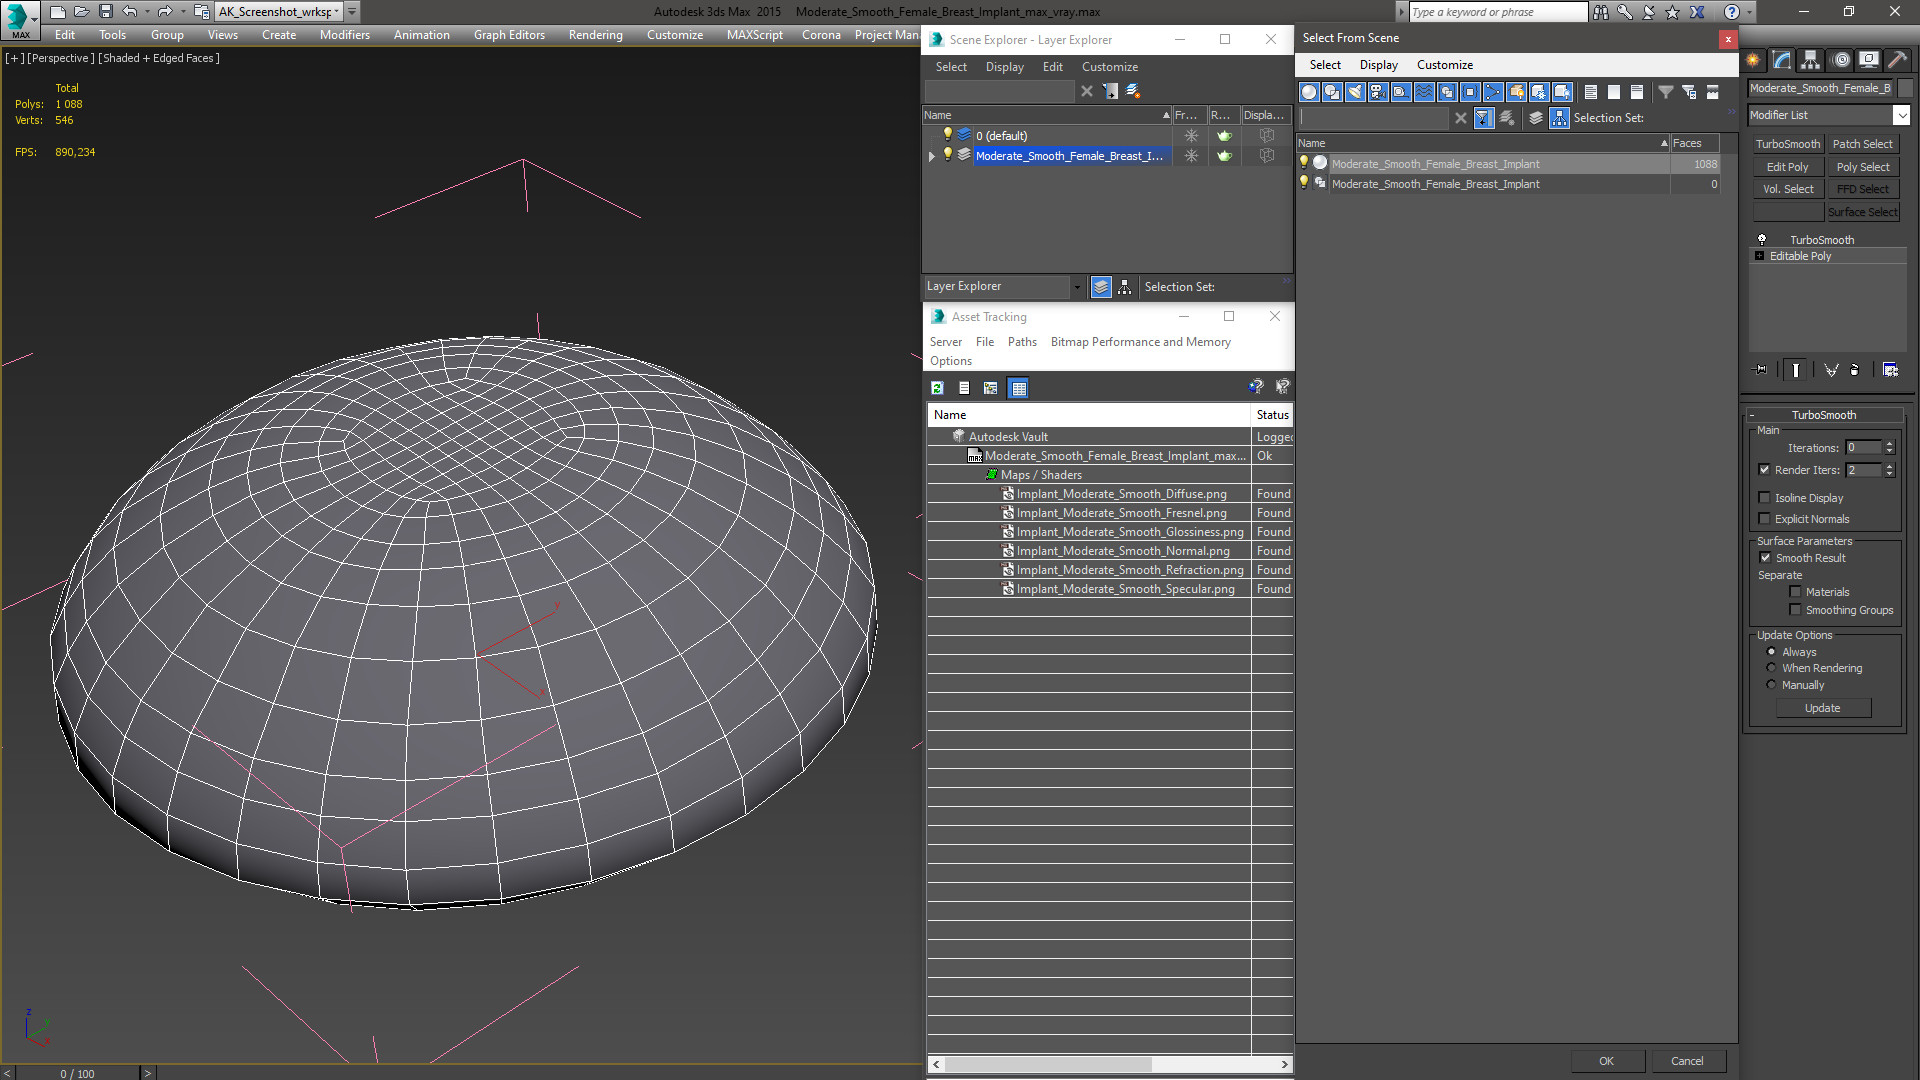Switch Select From Scene to Sort by Hierarchy

point(1560,118)
